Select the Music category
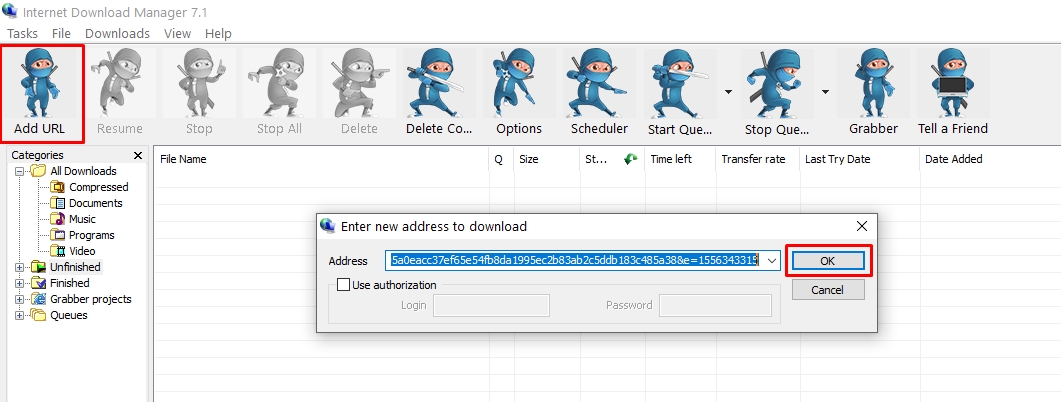 pyautogui.click(x=82, y=219)
